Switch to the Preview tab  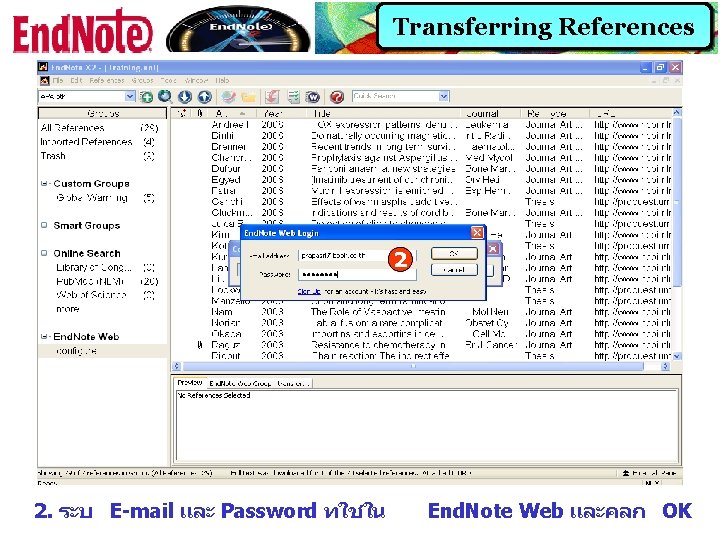click(190, 382)
